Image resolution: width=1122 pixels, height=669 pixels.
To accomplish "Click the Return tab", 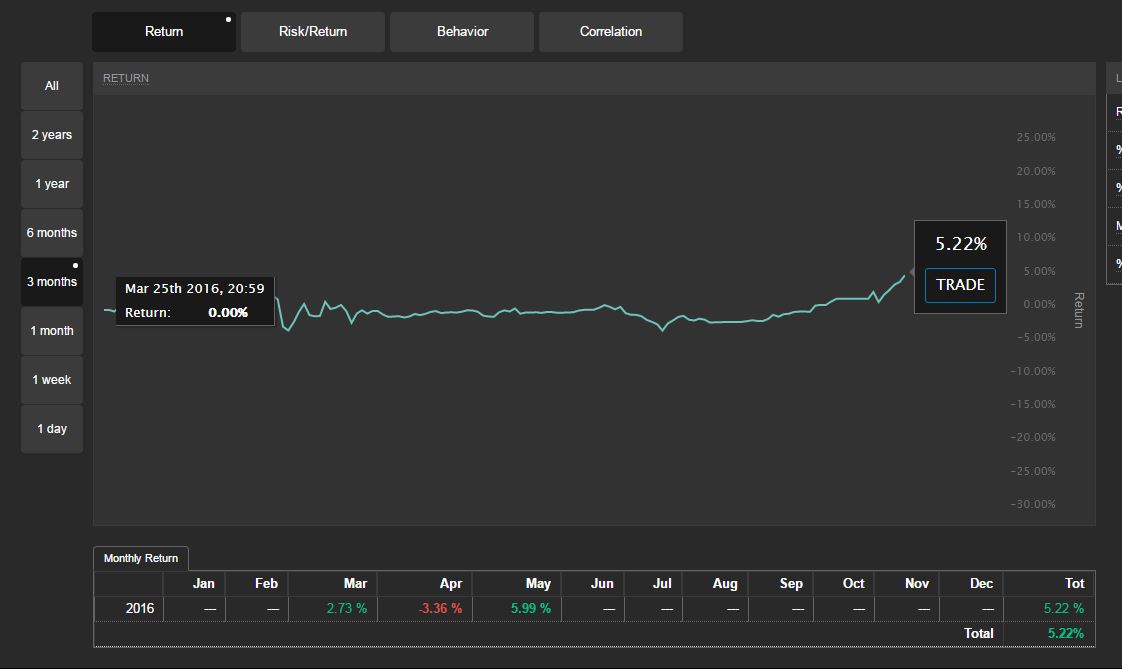I will (164, 32).
